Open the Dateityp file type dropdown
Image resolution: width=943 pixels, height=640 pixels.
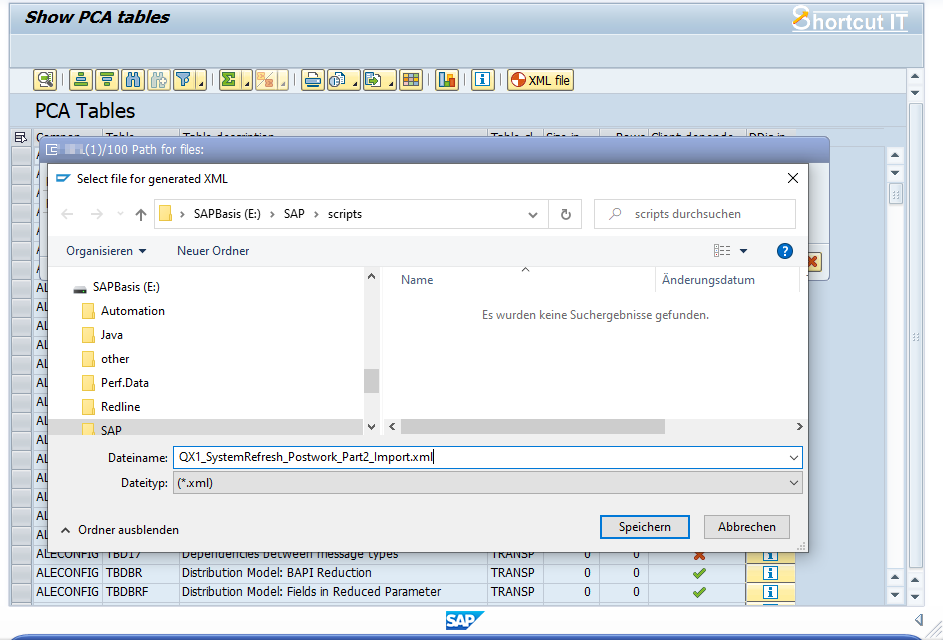(792, 482)
